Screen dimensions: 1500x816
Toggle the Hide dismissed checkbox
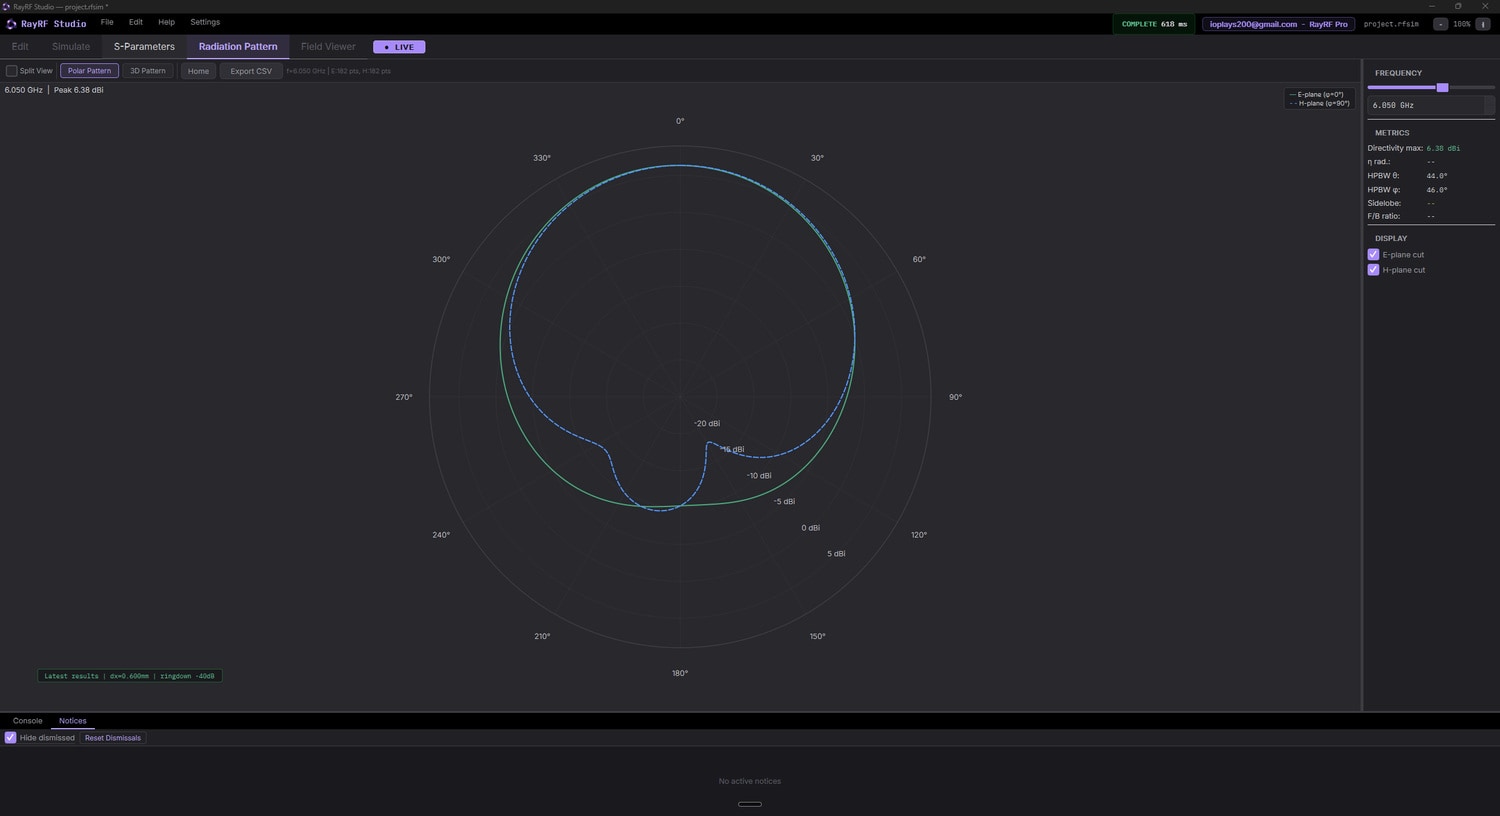pyautogui.click(x=11, y=738)
